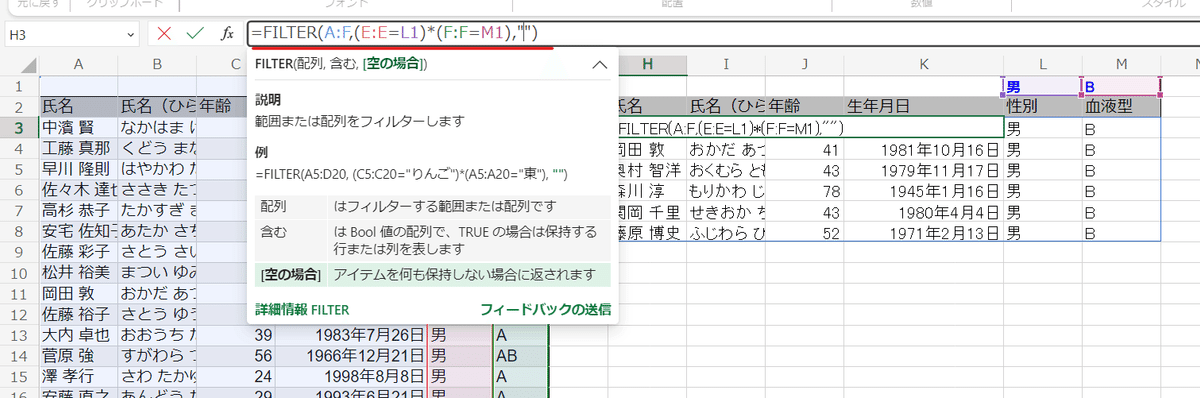Select column J header

[x=804, y=64]
